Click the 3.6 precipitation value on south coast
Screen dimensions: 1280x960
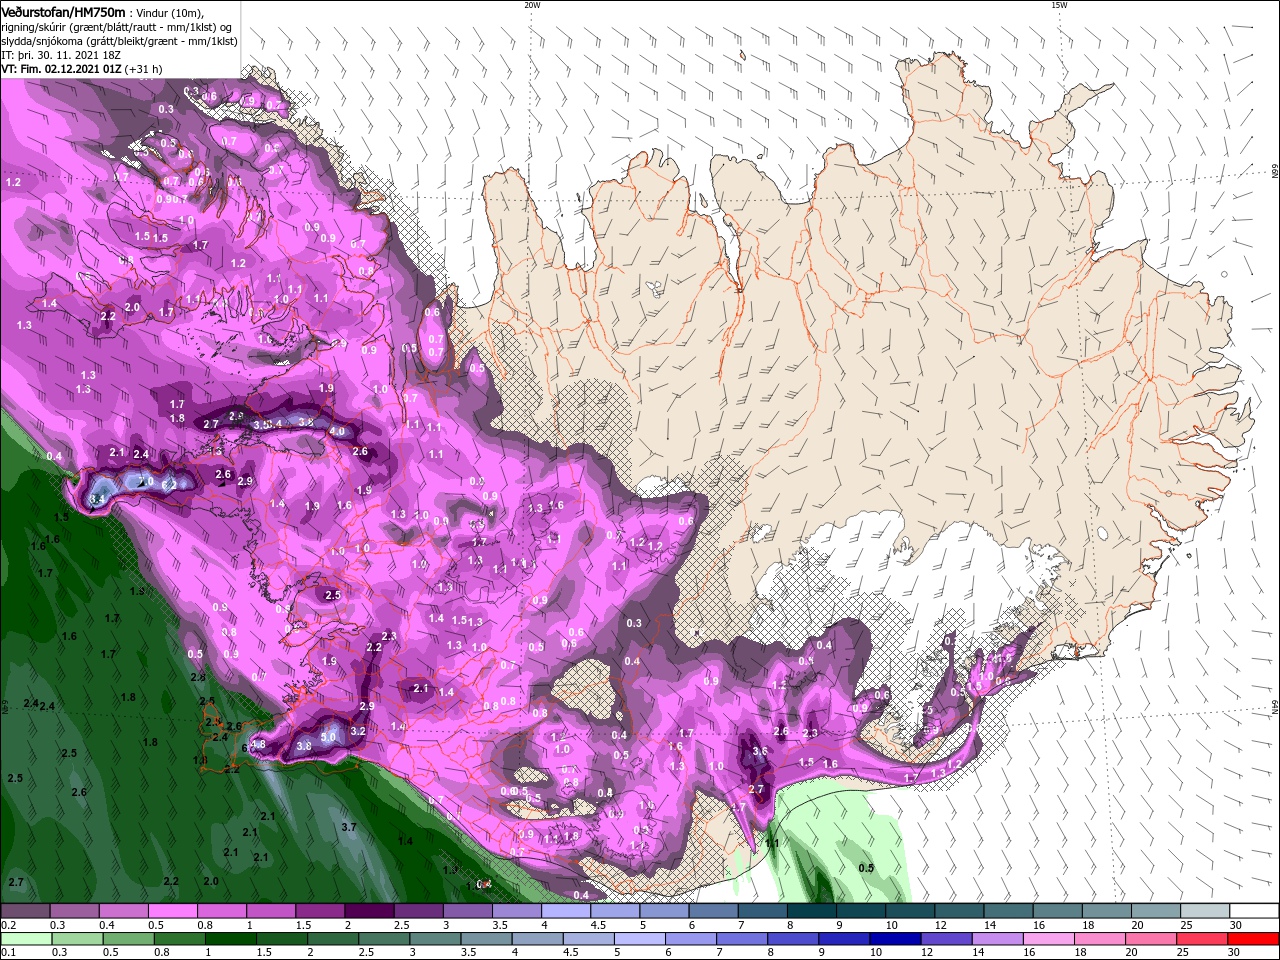pos(760,752)
